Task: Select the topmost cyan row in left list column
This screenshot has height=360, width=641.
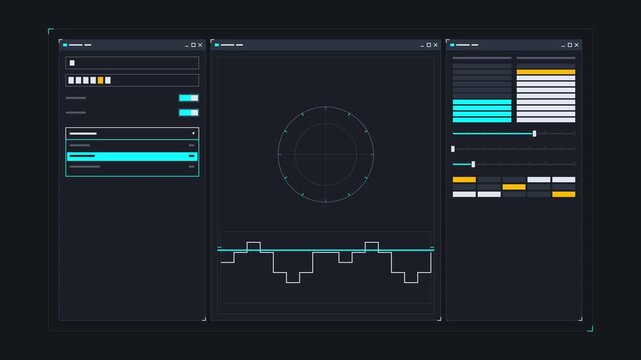Action: pyautogui.click(x=482, y=102)
